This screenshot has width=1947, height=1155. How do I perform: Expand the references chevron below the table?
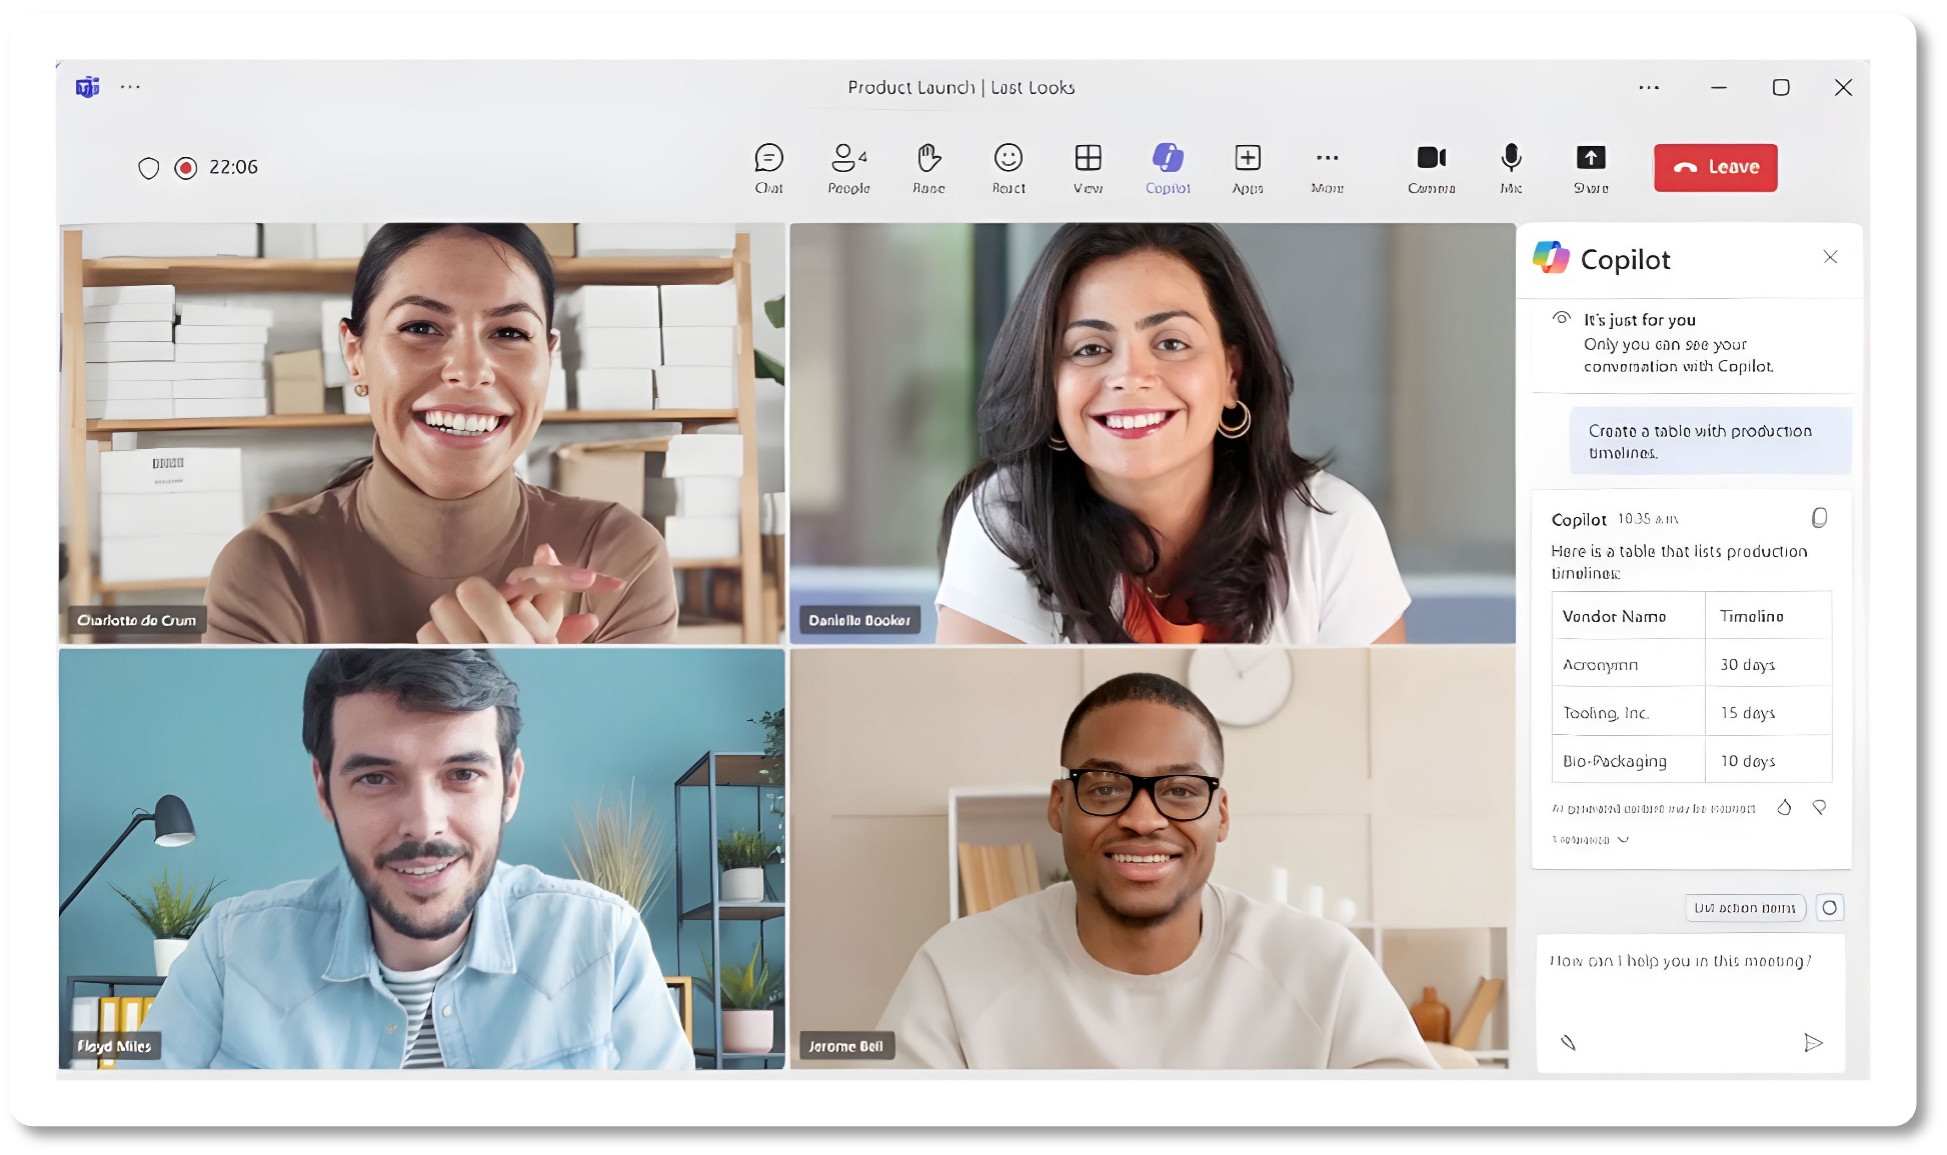click(1623, 839)
